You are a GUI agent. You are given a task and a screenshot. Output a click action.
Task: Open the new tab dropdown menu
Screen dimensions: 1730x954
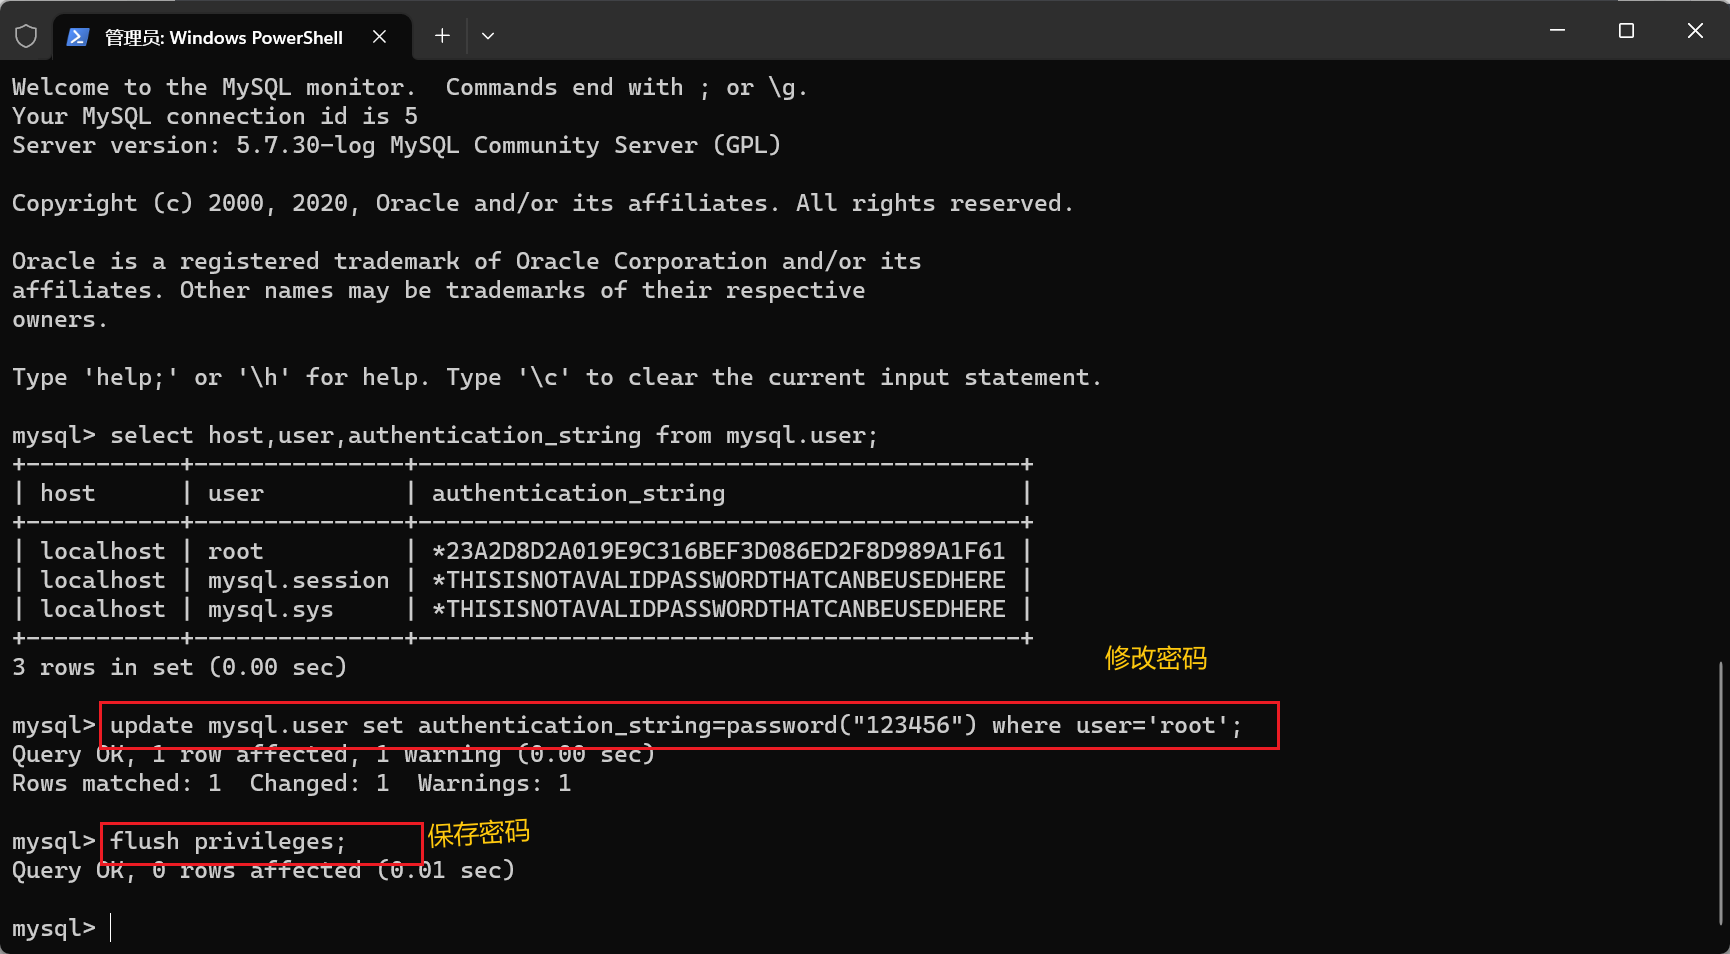[487, 35]
